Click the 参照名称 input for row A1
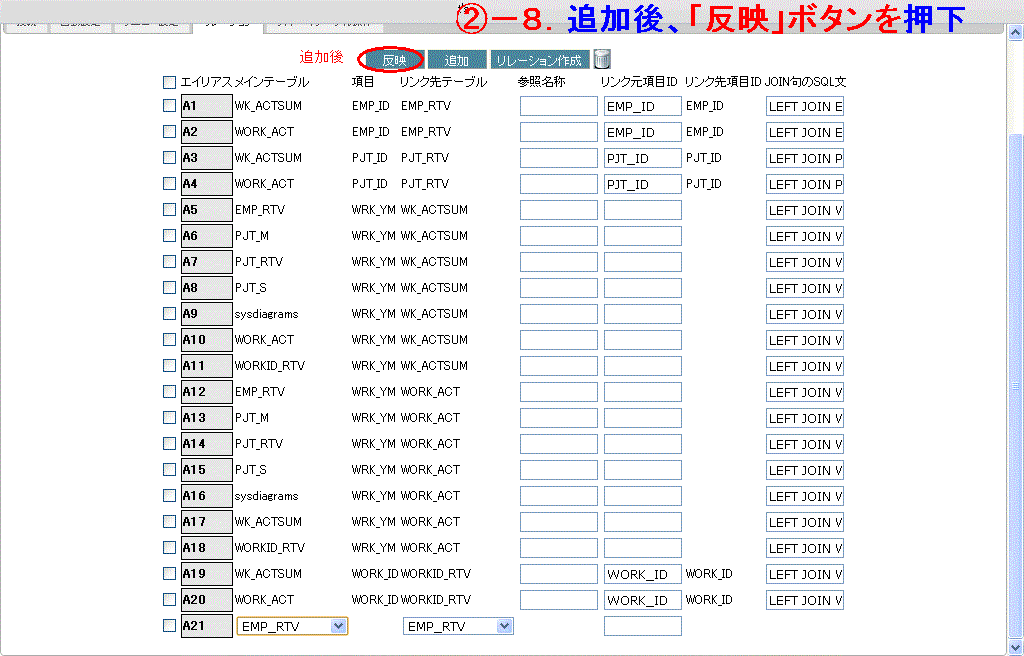The width and height of the screenshot is (1024, 656). [x=558, y=106]
